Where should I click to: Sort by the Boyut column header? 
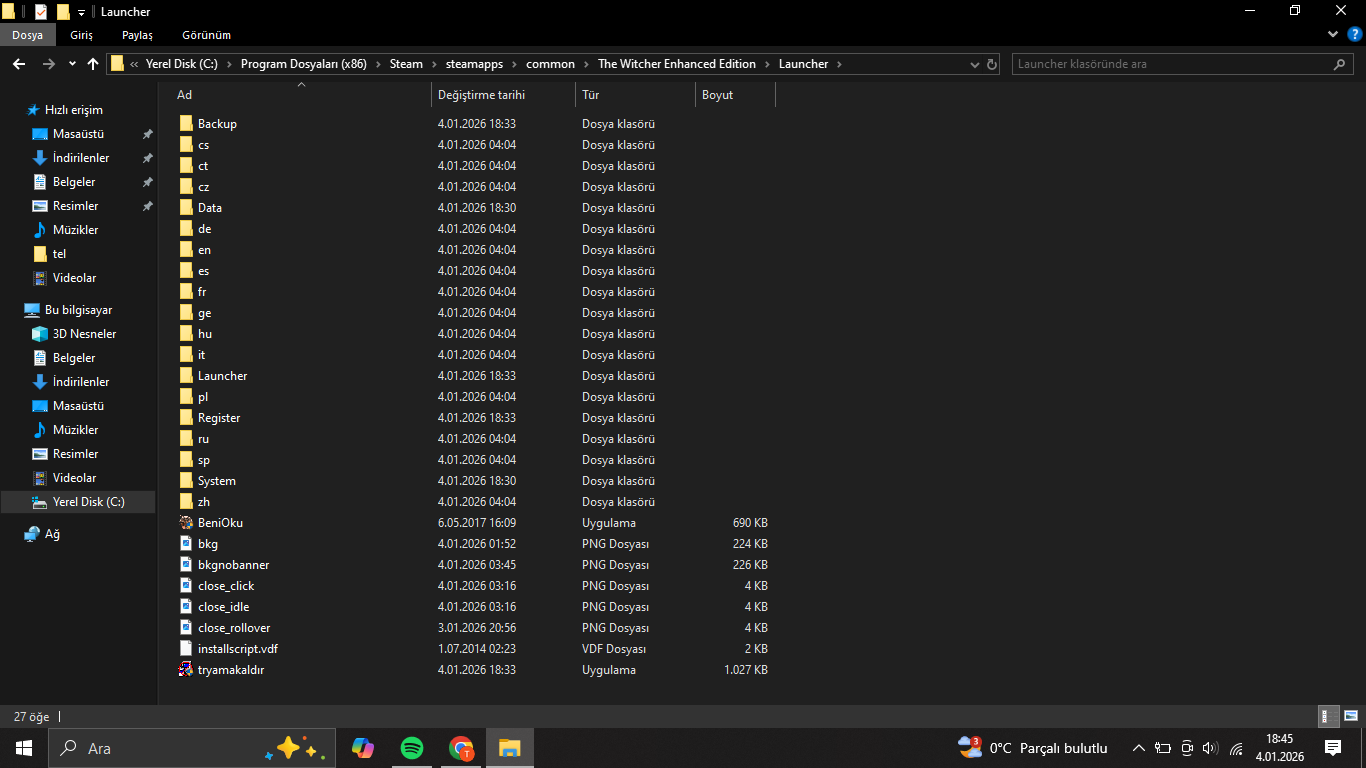pos(735,95)
